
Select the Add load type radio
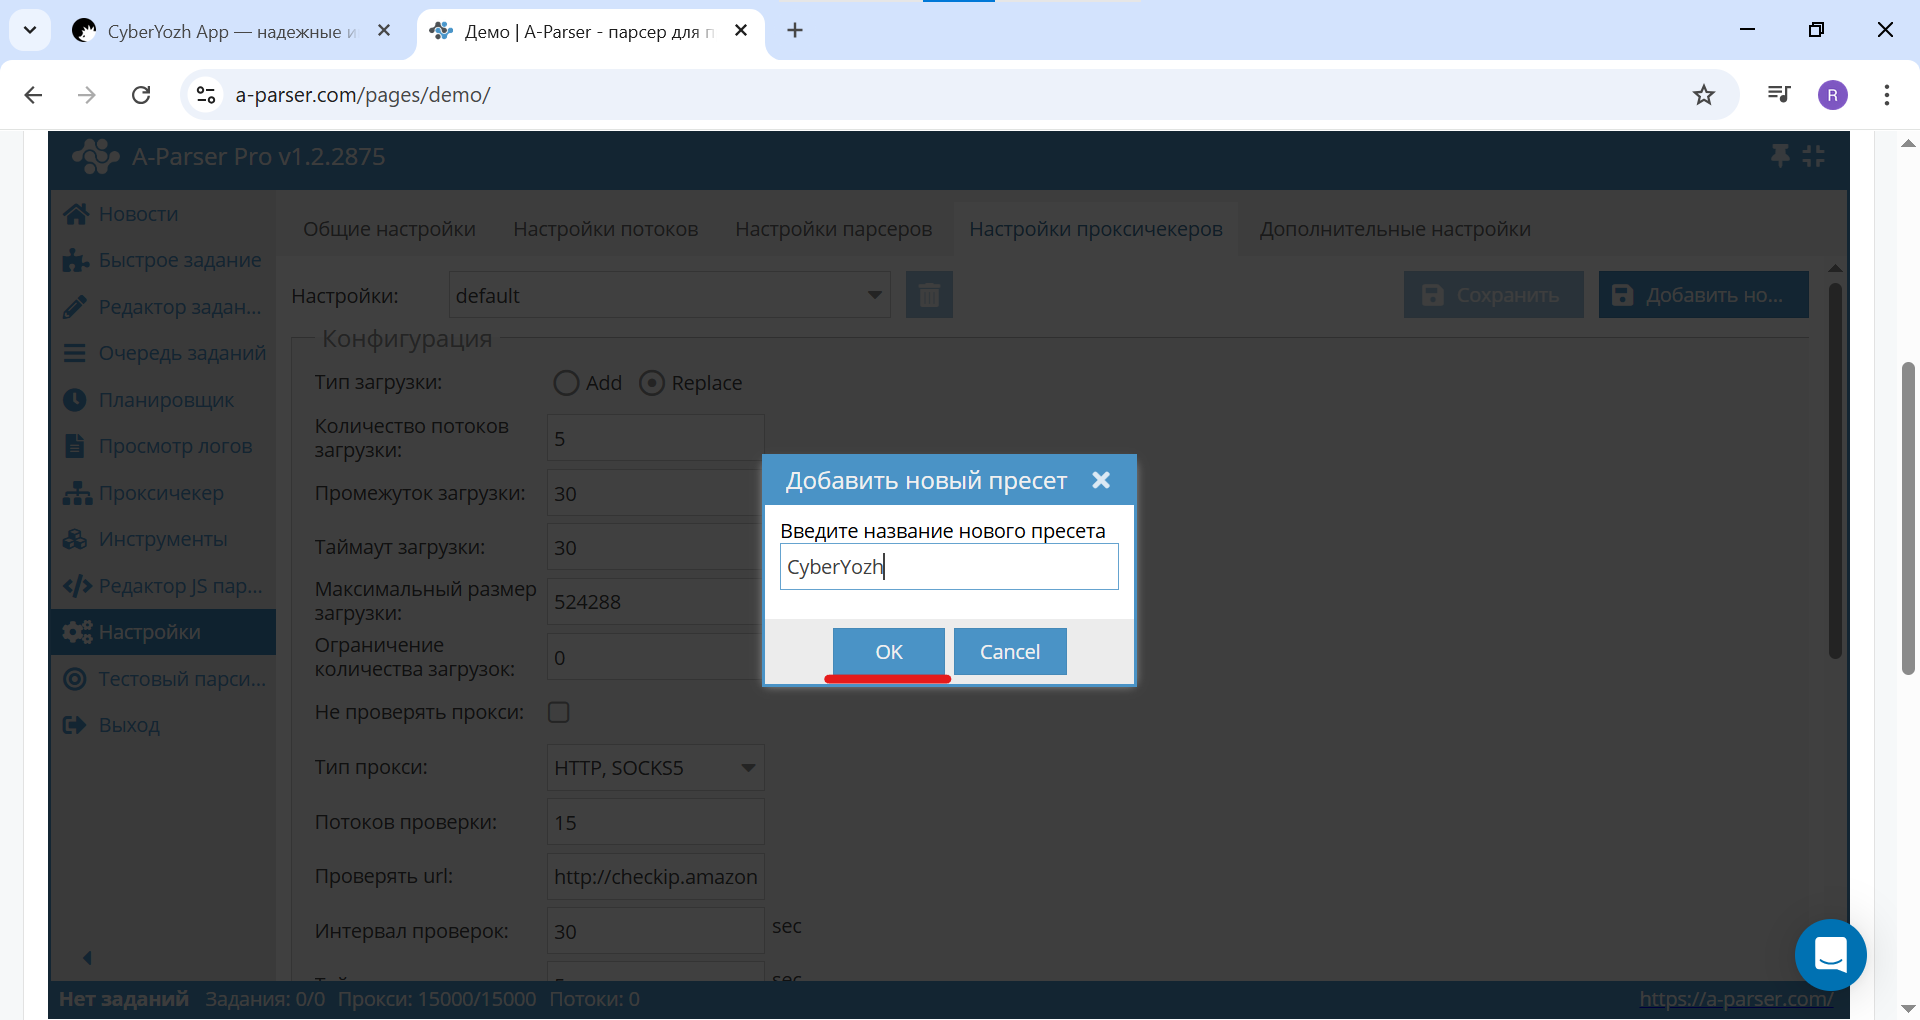[566, 383]
